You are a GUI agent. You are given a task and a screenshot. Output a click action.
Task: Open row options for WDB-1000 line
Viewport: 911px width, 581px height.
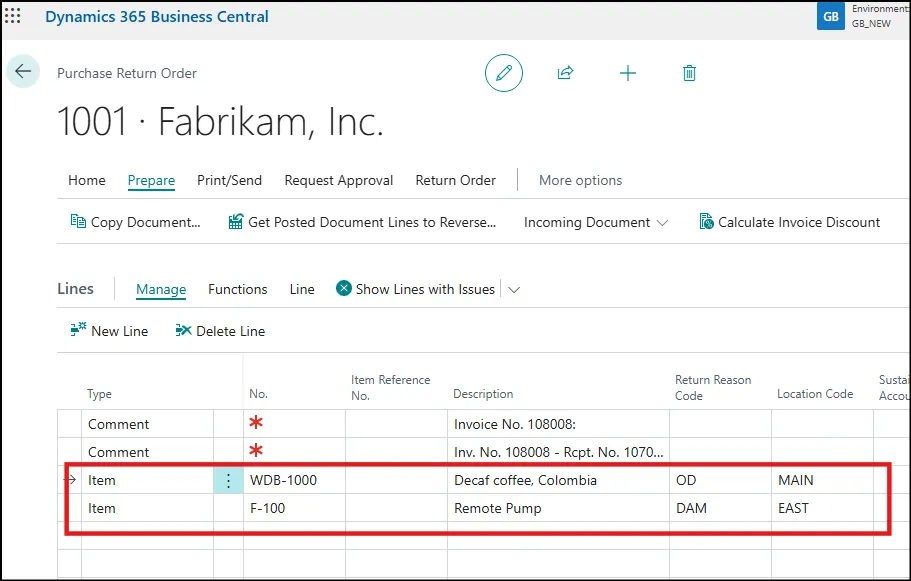click(x=228, y=480)
